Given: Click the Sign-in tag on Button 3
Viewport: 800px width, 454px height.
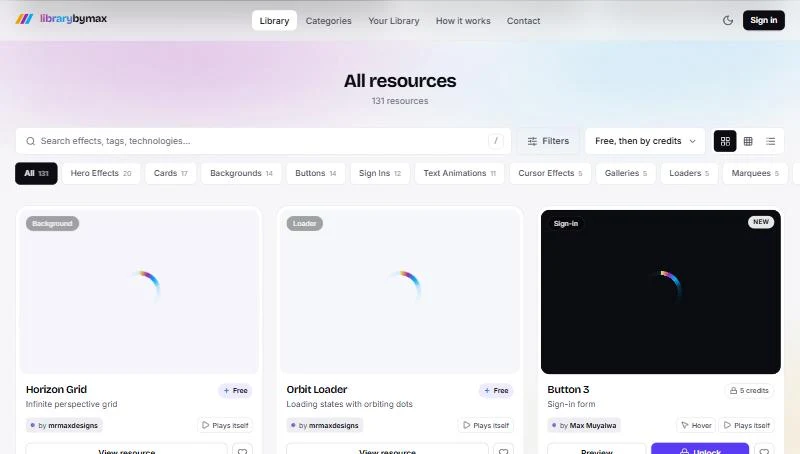Looking at the screenshot, I should (566, 223).
